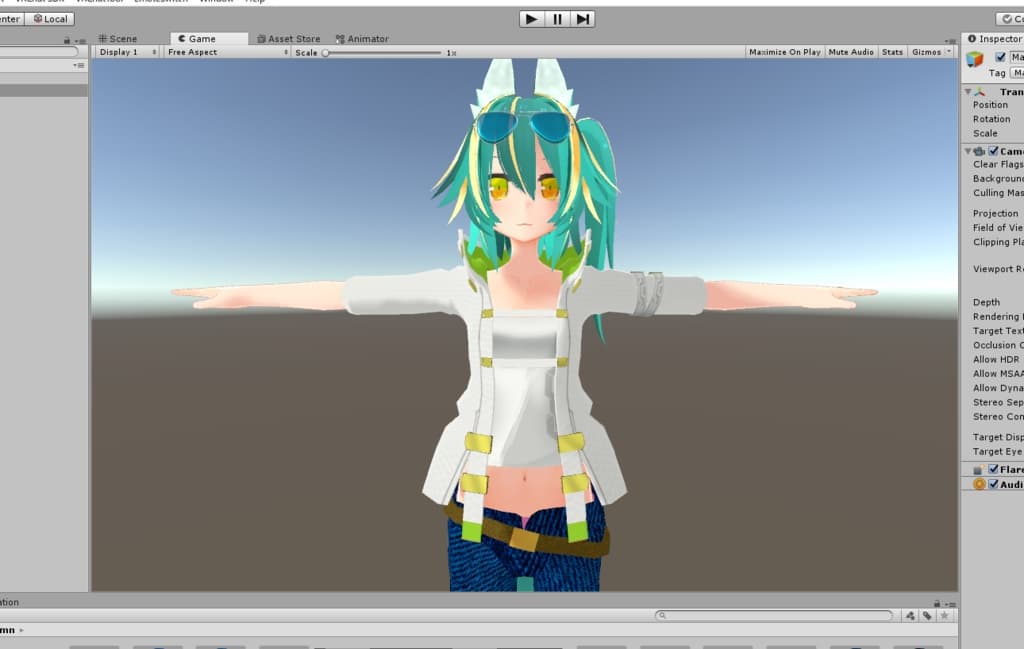The width and height of the screenshot is (1024, 649).
Task: Open the Free Aspect dropdown
Action: pyautogui.click(x=227, y=52)
